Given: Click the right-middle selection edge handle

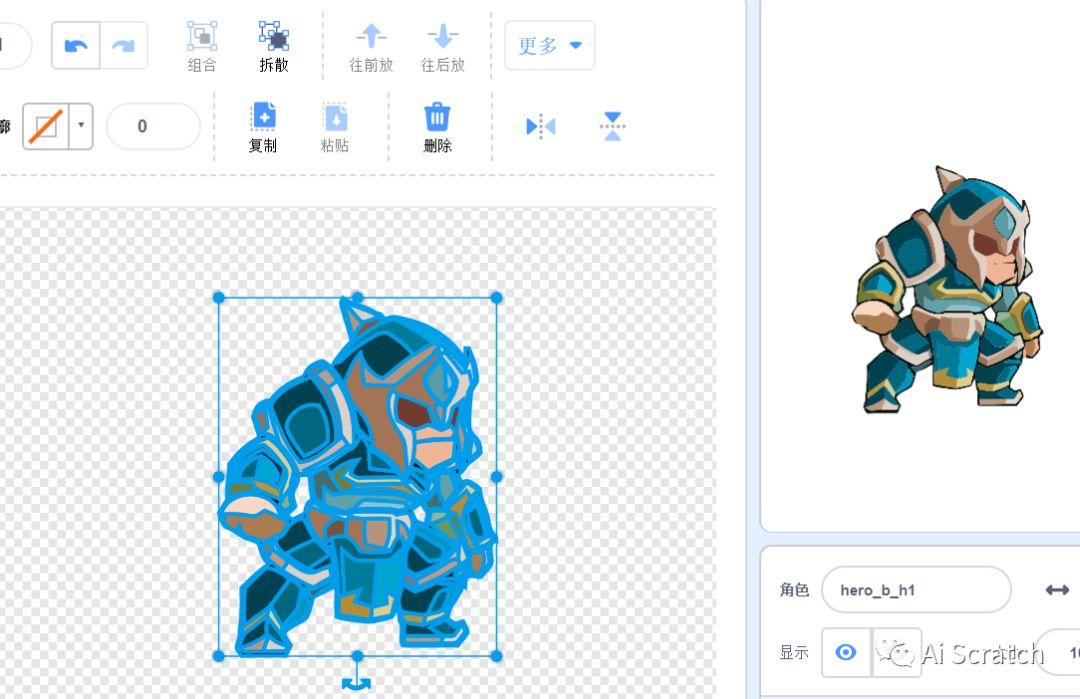Looking at the screenshot, I should tap(497, 477).
